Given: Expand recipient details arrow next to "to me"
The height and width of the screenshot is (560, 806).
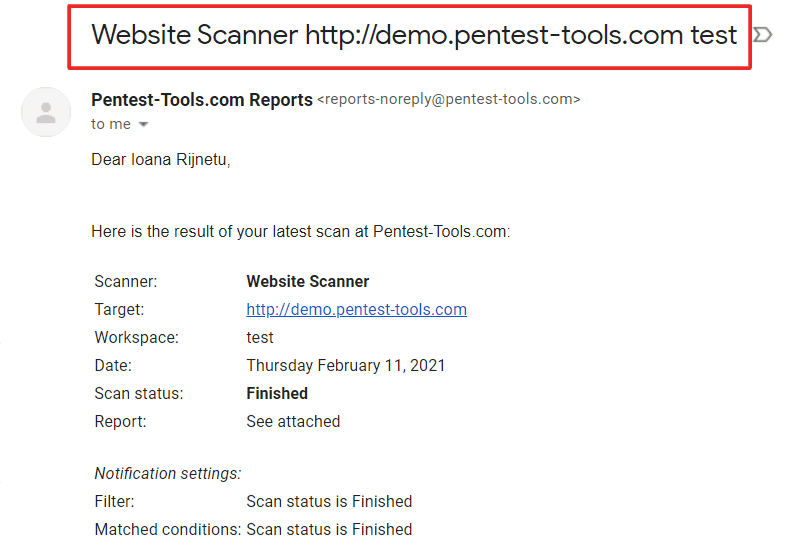Looking at the screenshot, I should click(x=144, y=124).
